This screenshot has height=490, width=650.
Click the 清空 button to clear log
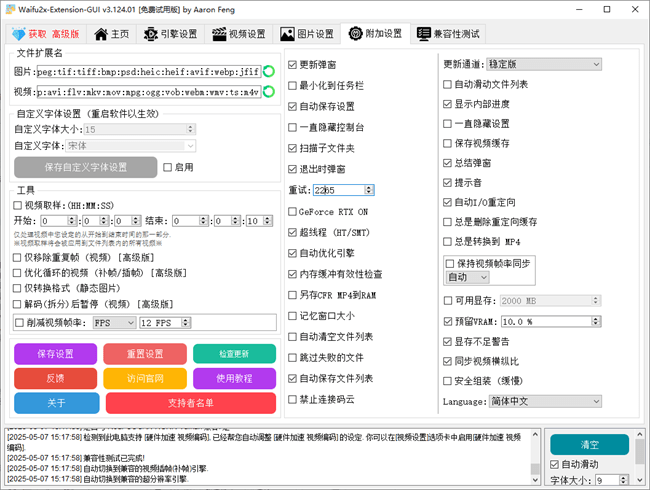[x=590, y=444]
